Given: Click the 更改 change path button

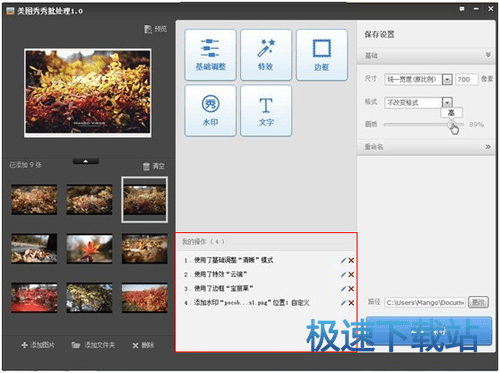Looking at the screenshot, I should coord(478,302).
